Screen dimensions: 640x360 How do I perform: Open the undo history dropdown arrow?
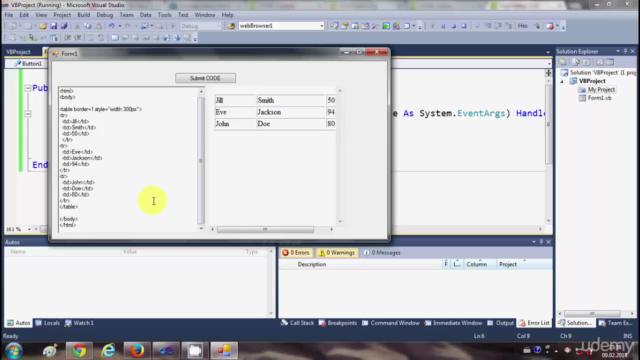pos(120,26)
